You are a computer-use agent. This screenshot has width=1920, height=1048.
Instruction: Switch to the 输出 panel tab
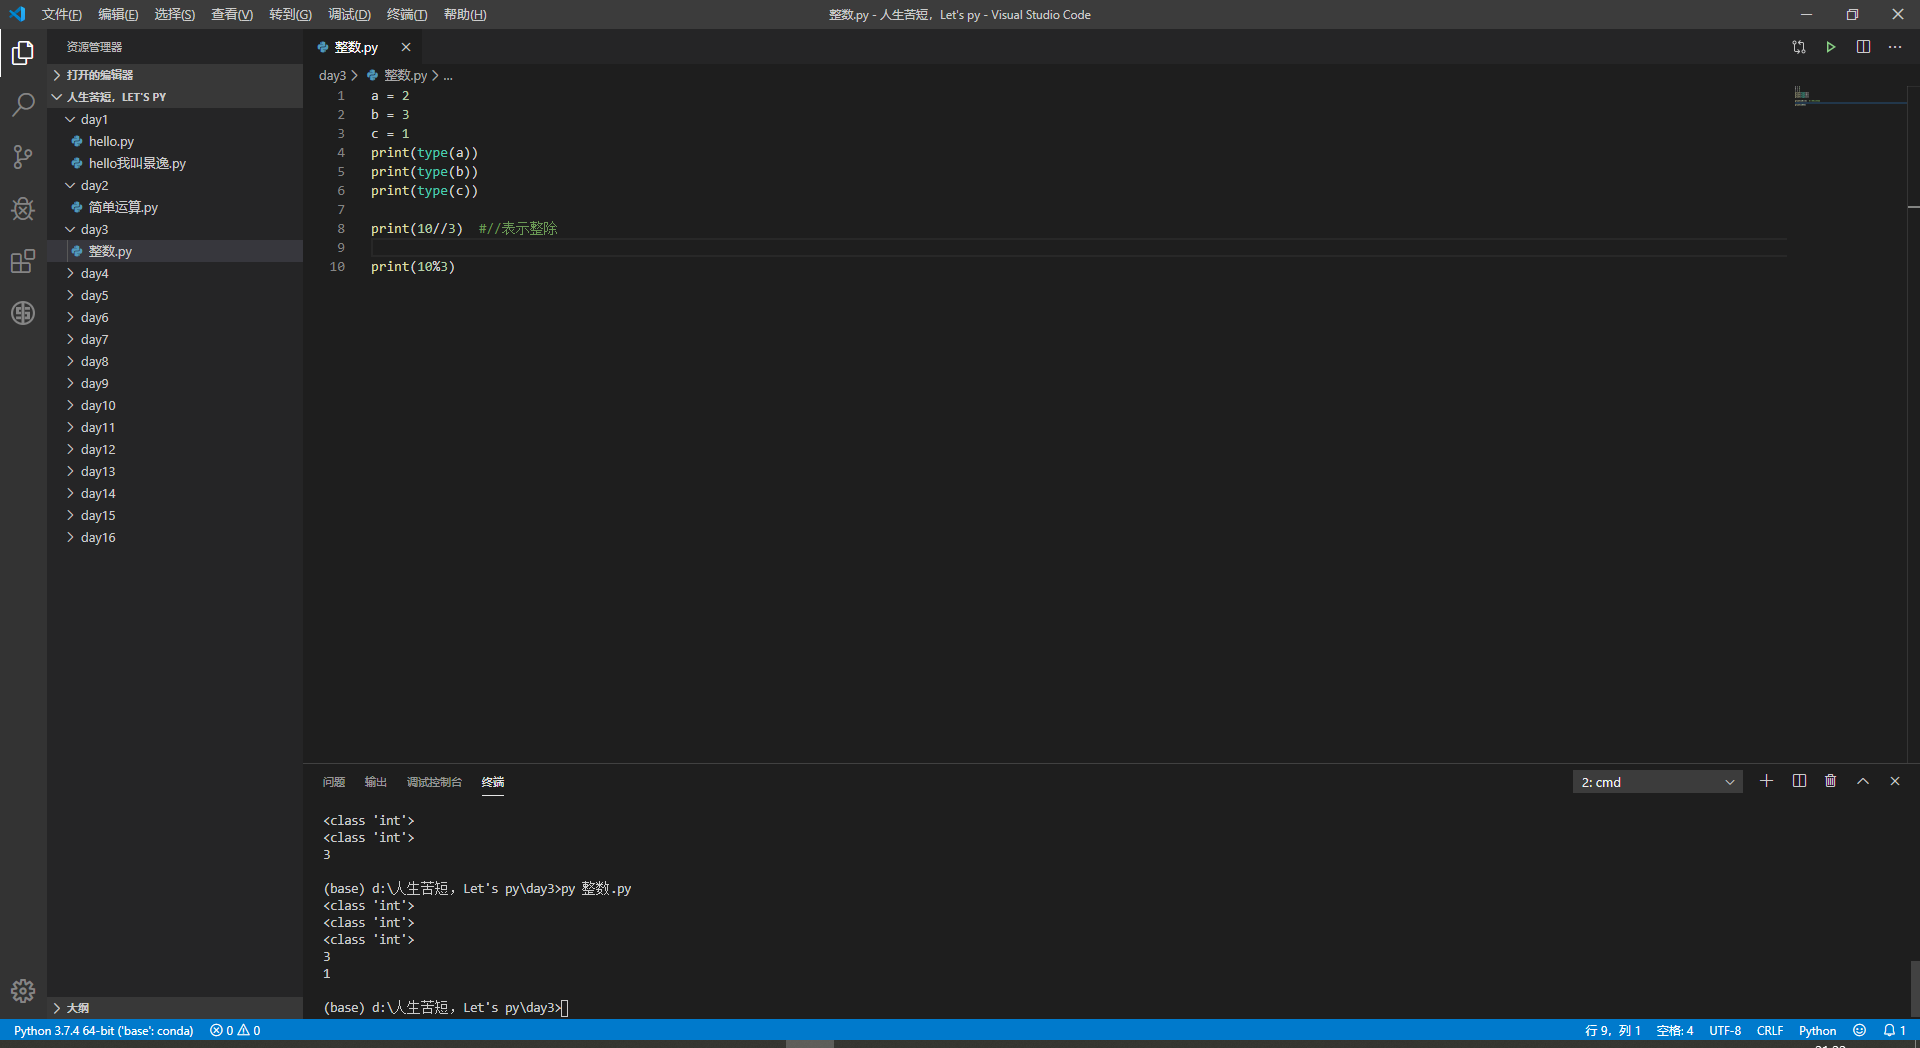coord(376,782)
